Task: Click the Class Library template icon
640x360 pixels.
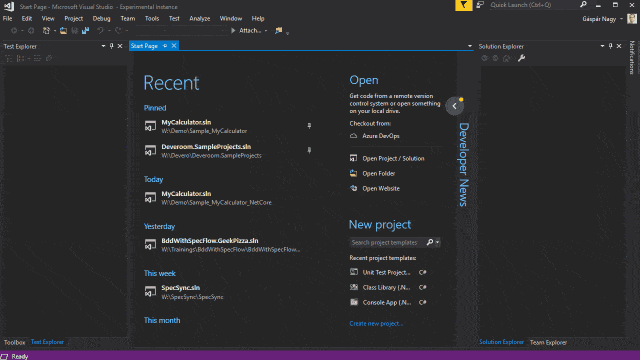Action: (354, 287)
